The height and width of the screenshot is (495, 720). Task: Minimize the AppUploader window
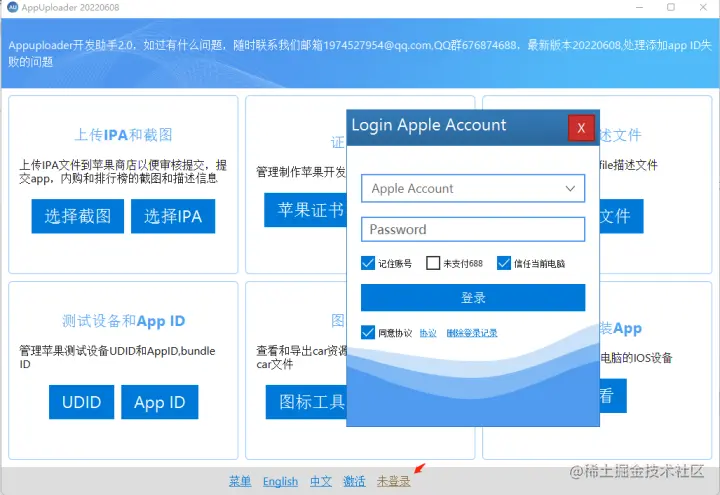pyautogui.click(x=639, y=7)
